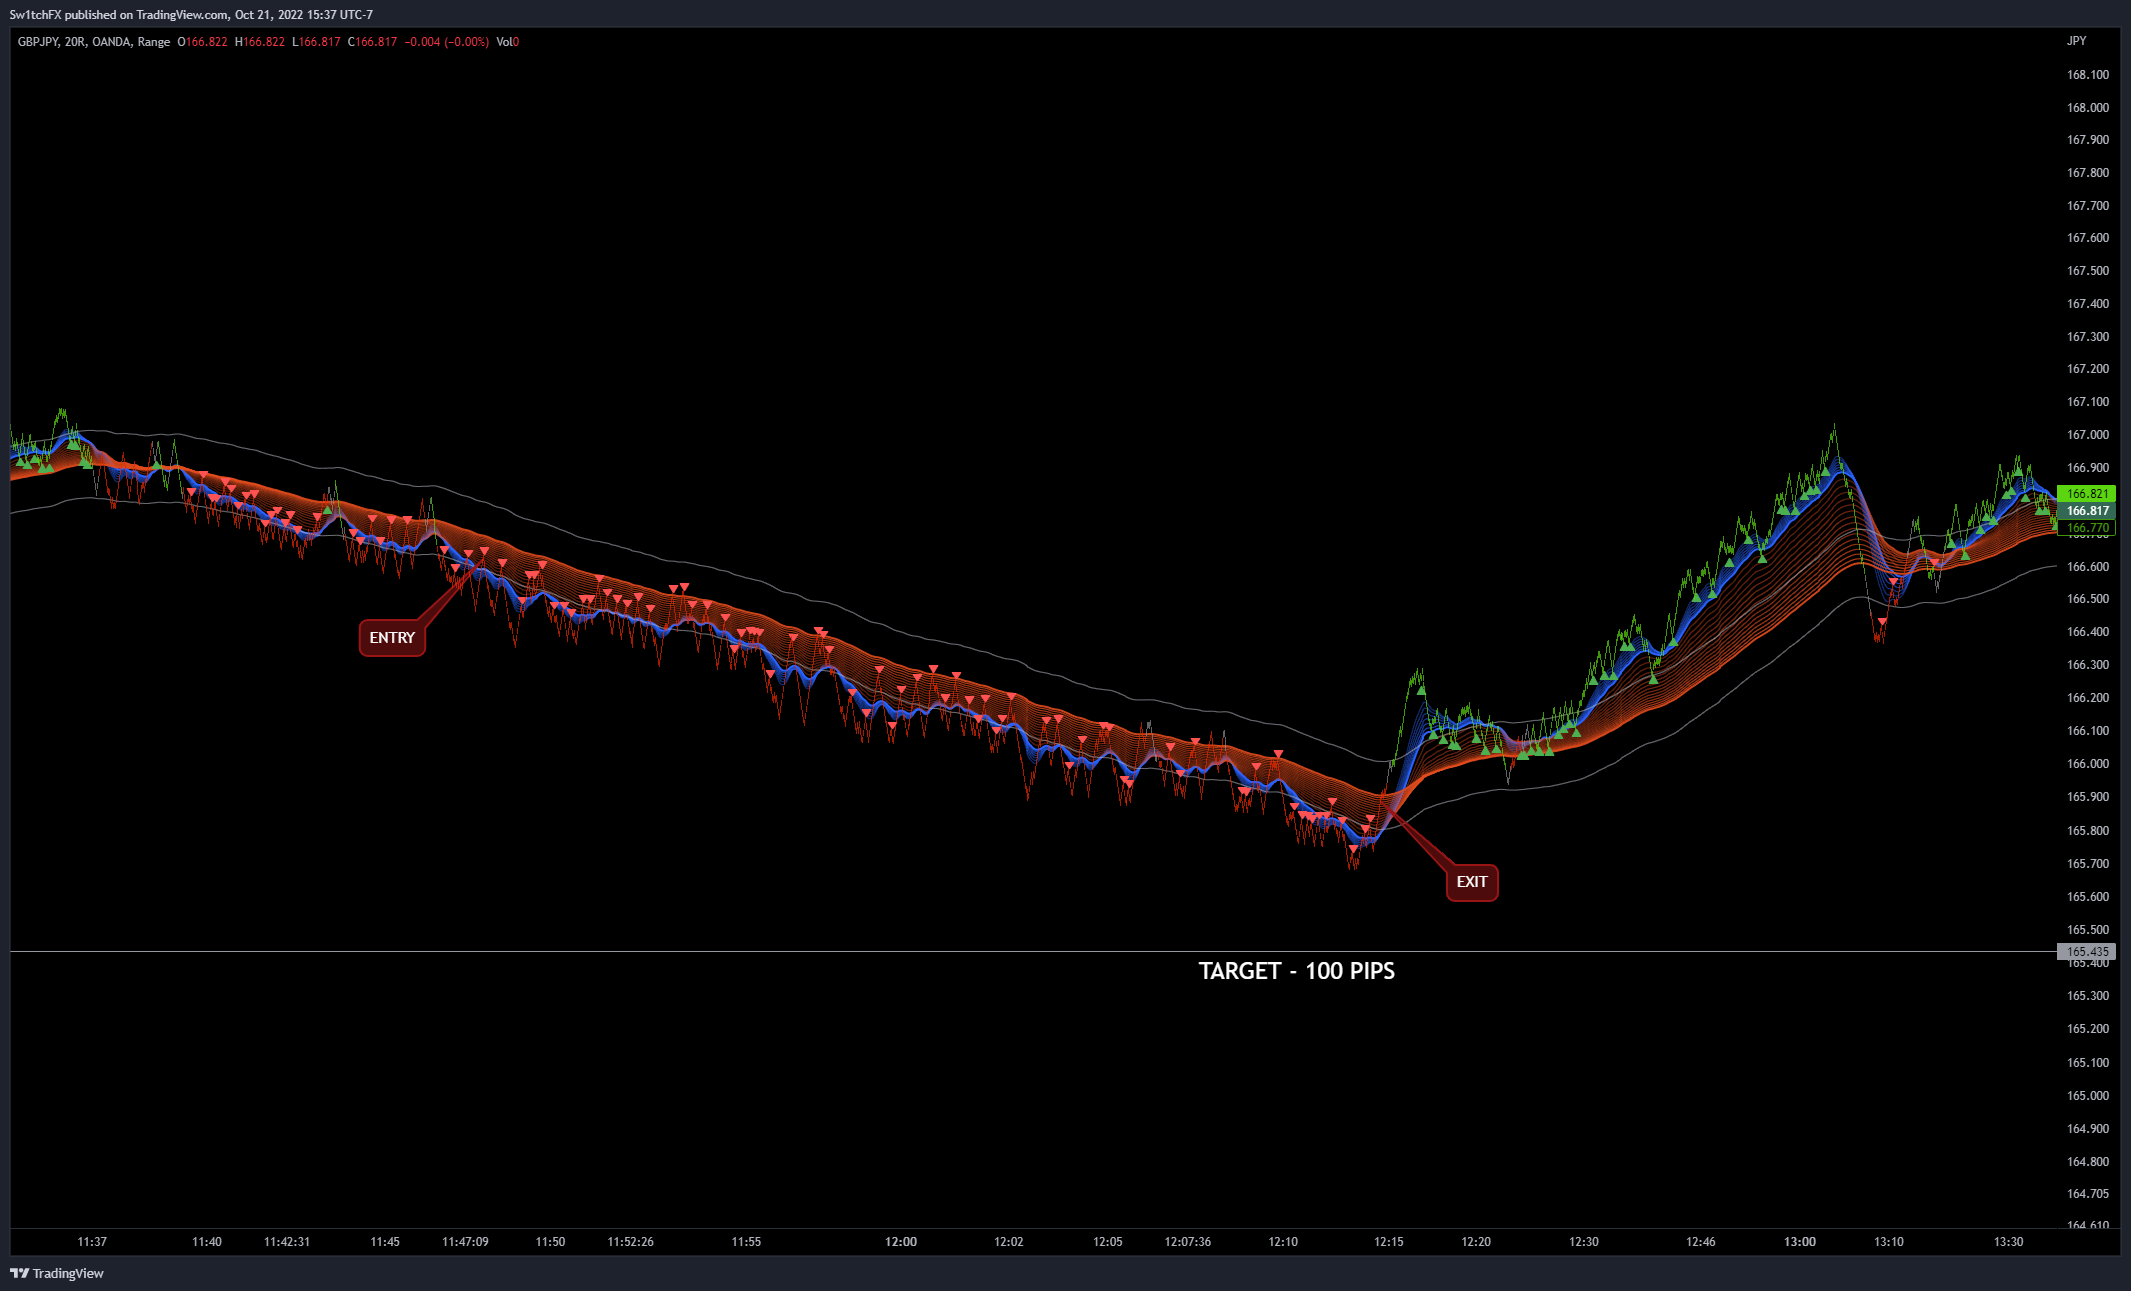Image resolution: width=2131 pixels, height=1291 pixels.
Task: Click the 167.000 price axis label
Action: click(2088, 435)
